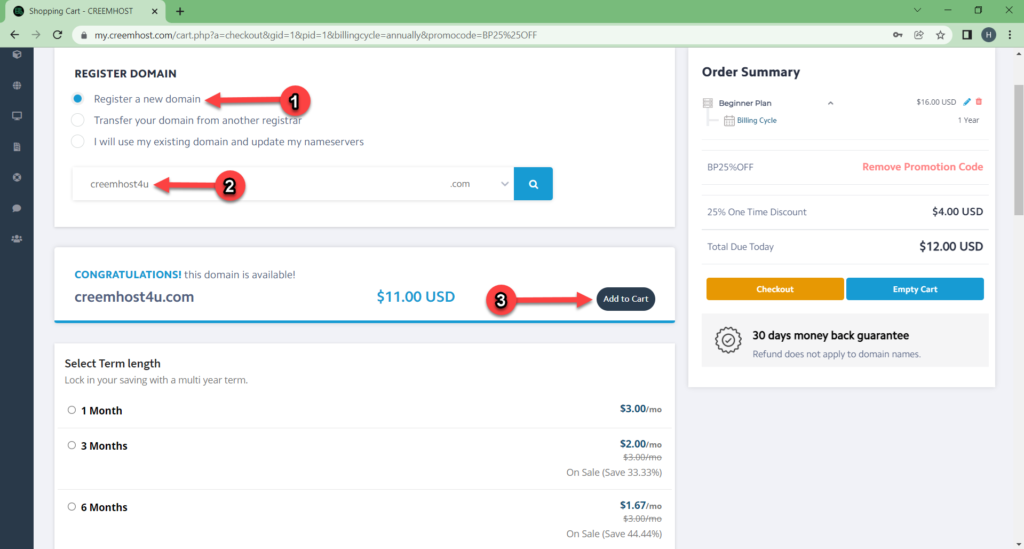This screenshot has width=1024, height=549.
Task: Click the blue Empty Cart button
Action: 914,289
